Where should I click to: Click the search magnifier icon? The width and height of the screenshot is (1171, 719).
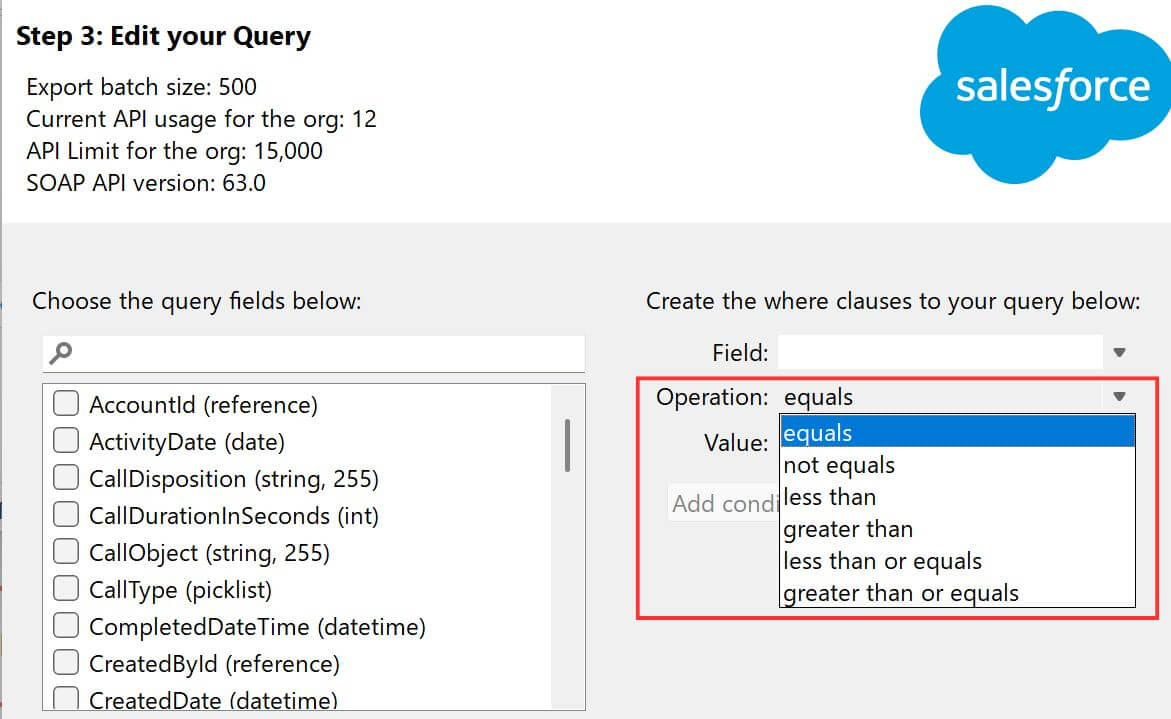click(x=62, y=351)
